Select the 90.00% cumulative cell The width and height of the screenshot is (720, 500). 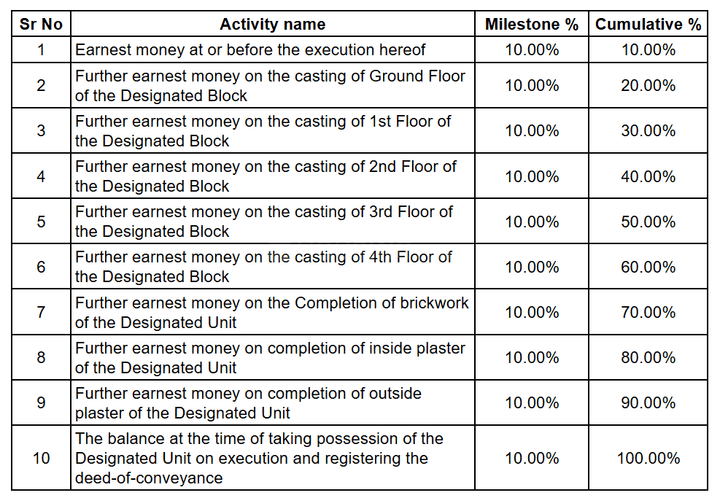(648, 402)
